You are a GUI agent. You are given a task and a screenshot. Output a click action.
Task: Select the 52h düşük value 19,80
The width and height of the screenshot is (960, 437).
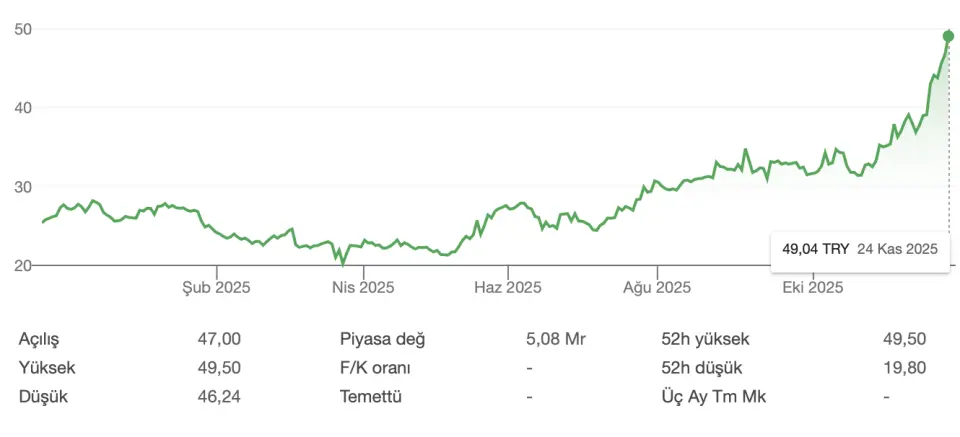pos(905,368)
